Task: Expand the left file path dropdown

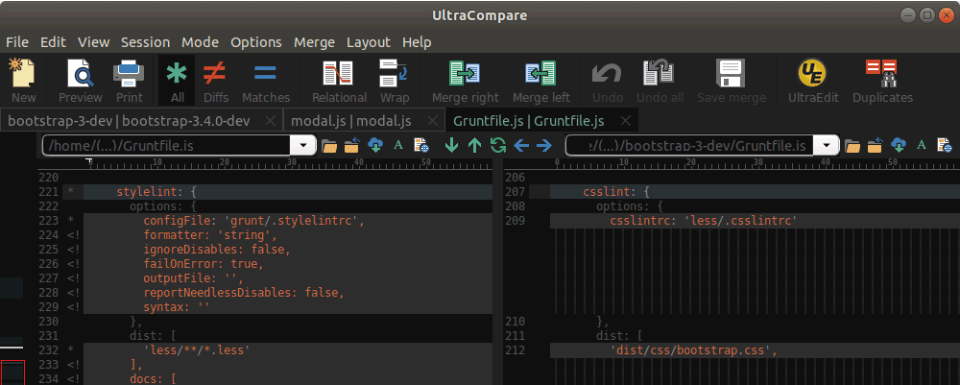Action: [304, 146]
